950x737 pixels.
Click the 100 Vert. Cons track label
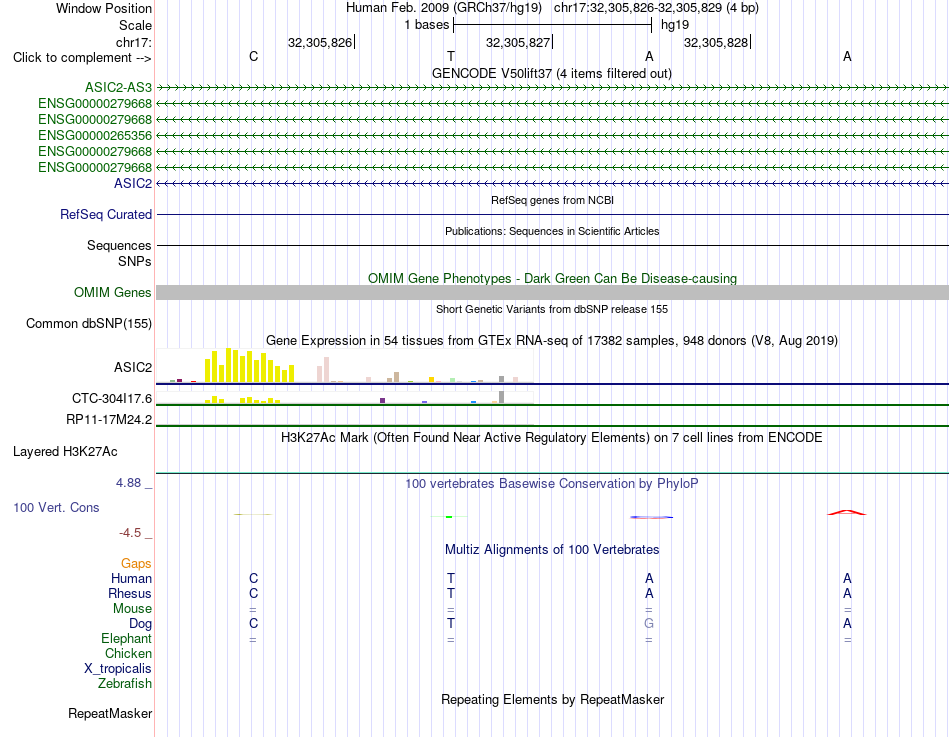pyautogui.click(x=56, y=508)
